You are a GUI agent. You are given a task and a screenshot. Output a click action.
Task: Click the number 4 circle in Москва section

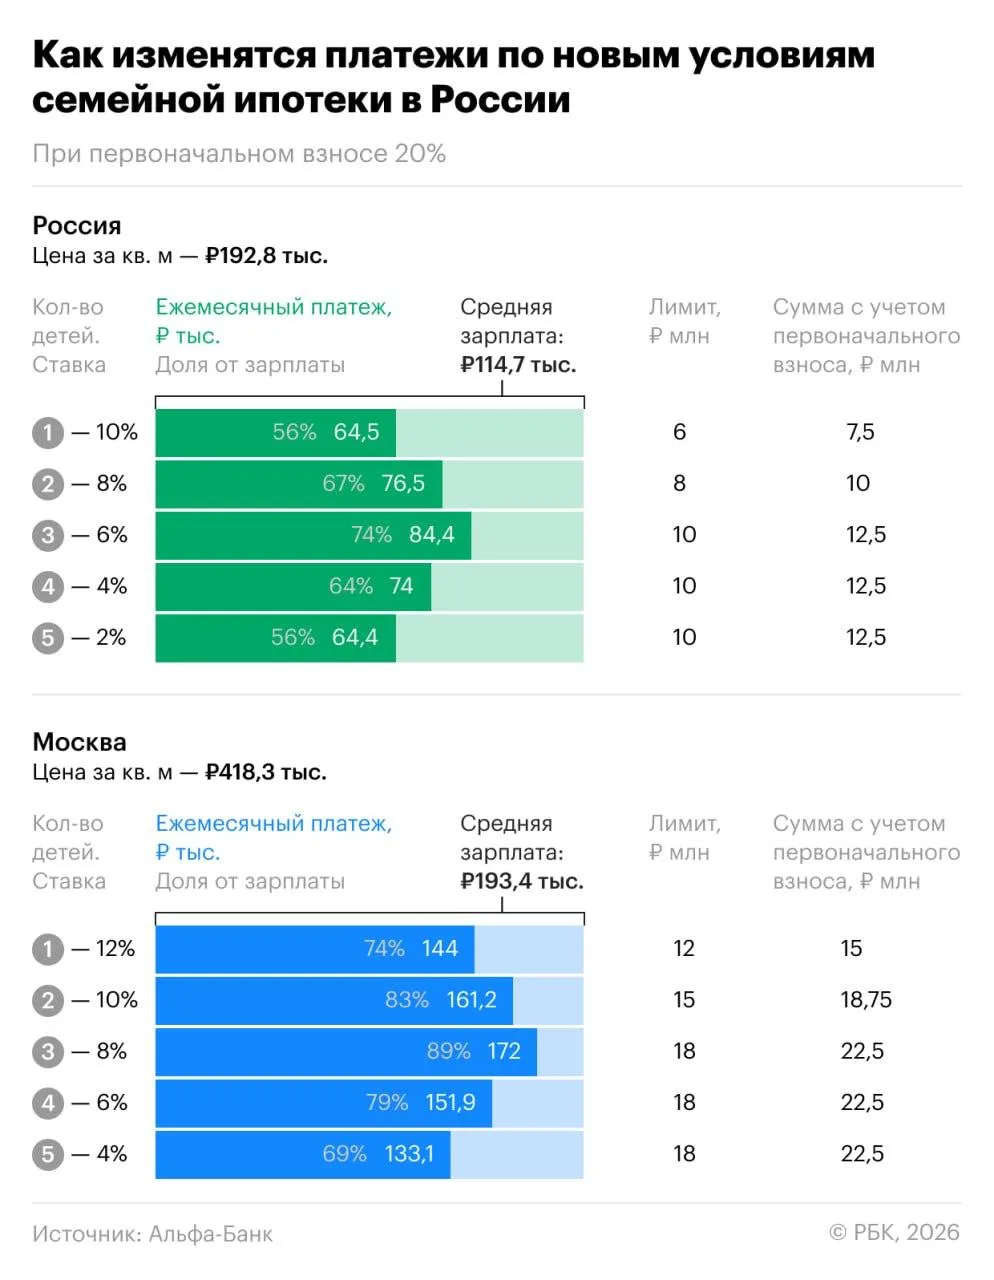[x=47, y=1104]
